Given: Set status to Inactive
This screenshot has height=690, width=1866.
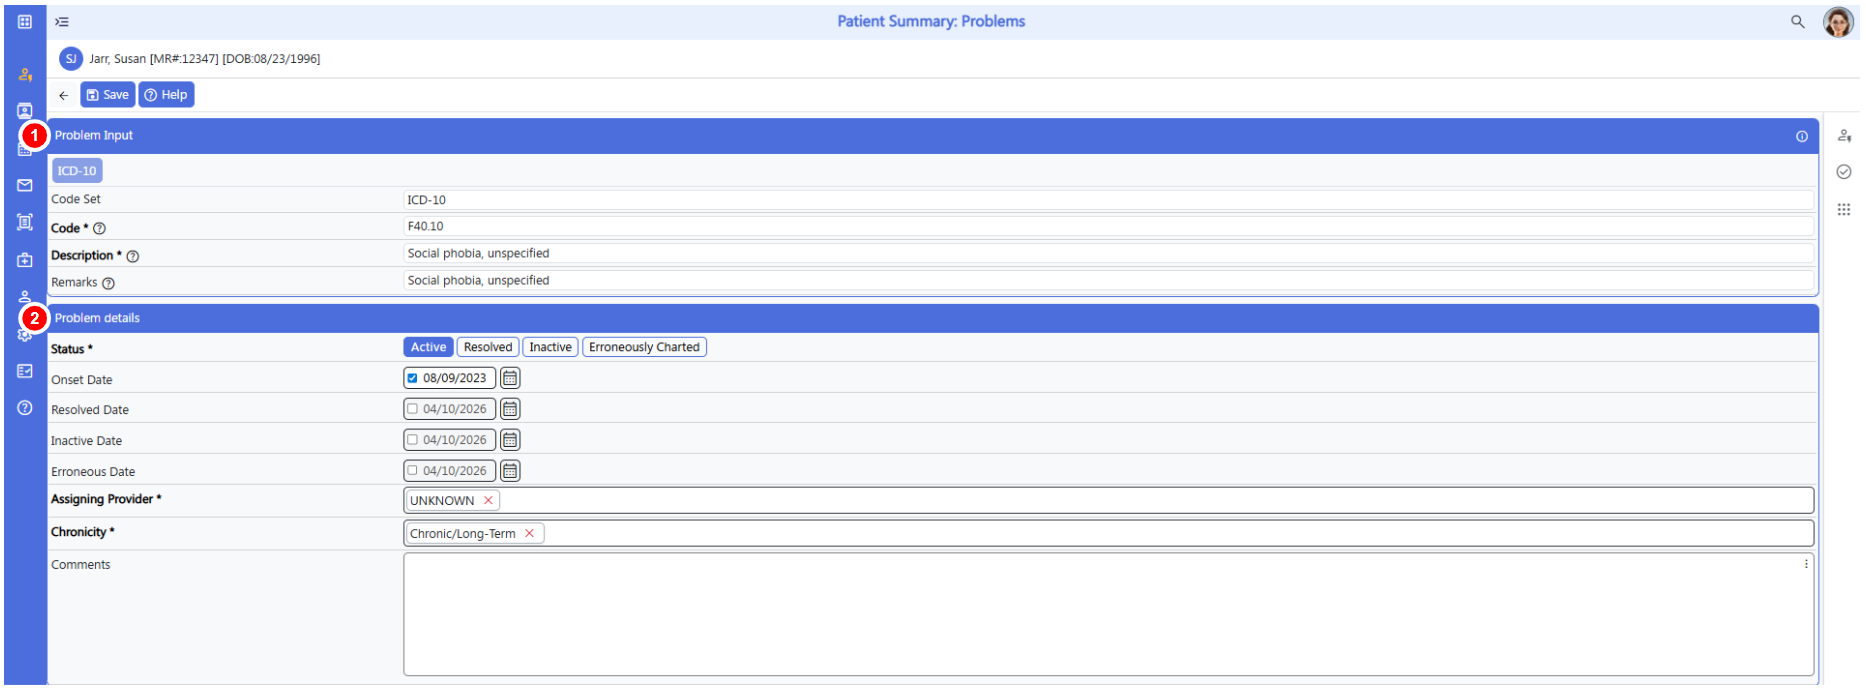Looking at the screenshot, I should [550, 347].
